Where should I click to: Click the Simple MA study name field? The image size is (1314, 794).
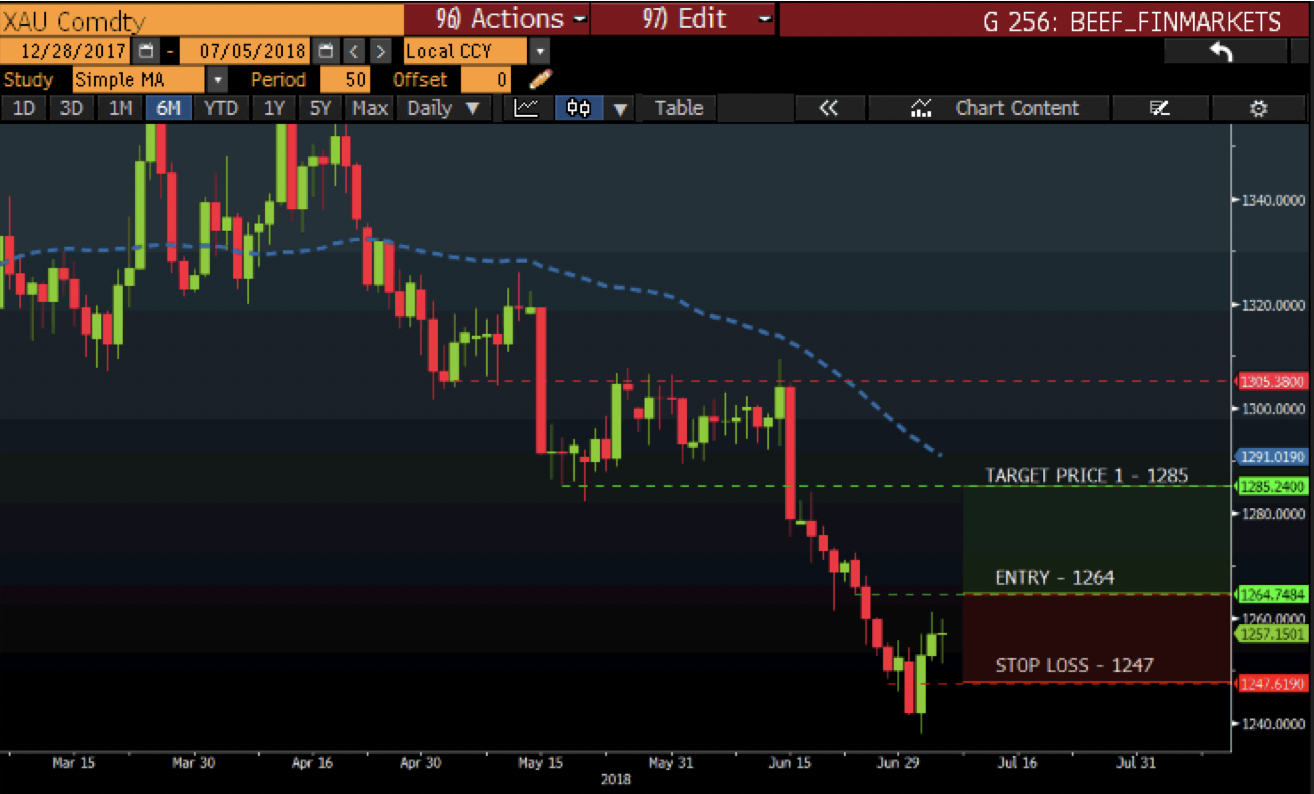[139, 79]
